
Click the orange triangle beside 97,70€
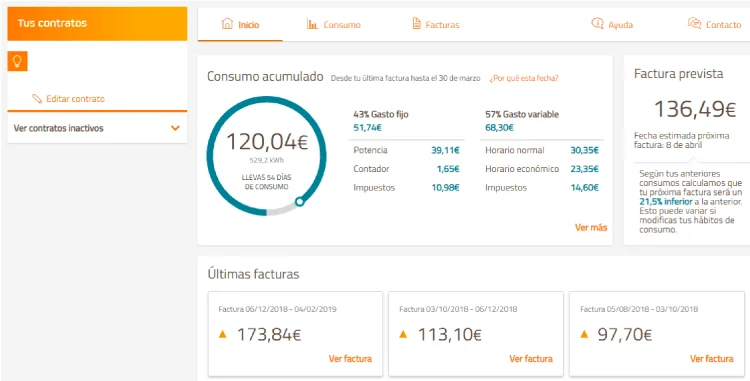point(584,335)
